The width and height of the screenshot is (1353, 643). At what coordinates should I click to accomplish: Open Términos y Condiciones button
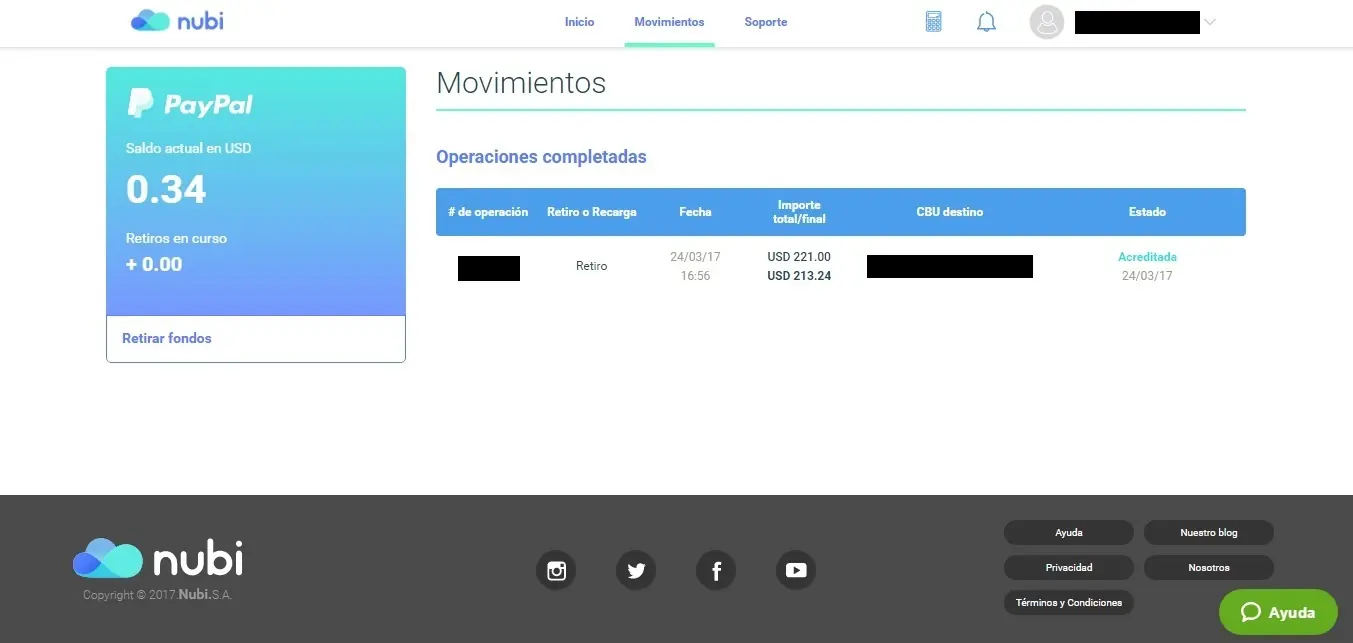pyautogui.click(x=1069, y=603)
